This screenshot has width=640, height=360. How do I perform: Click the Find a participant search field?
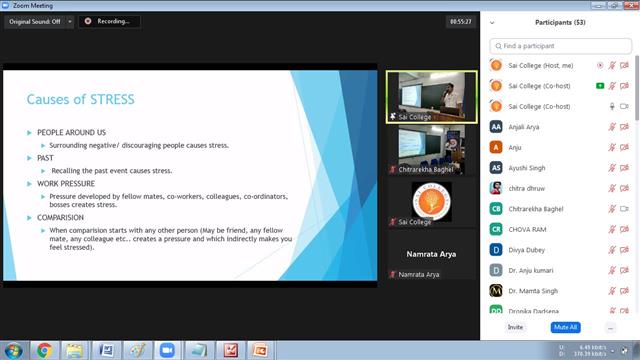(560, 46)
